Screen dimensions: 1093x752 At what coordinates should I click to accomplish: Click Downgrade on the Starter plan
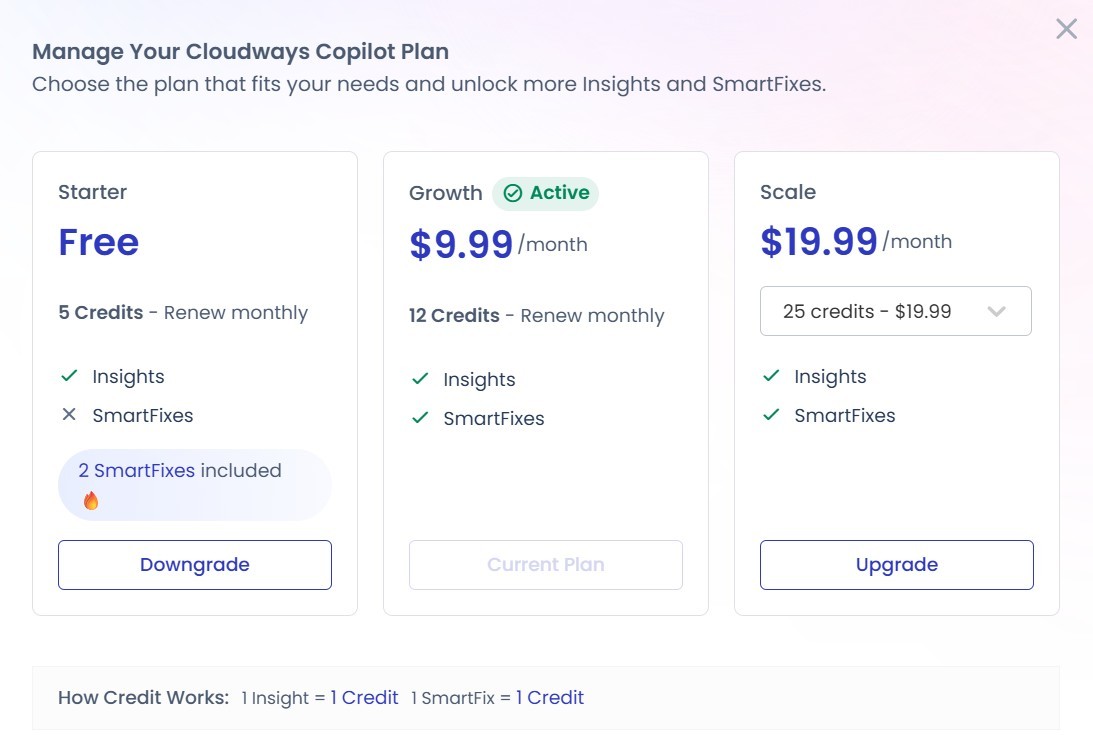click(194, 564)
